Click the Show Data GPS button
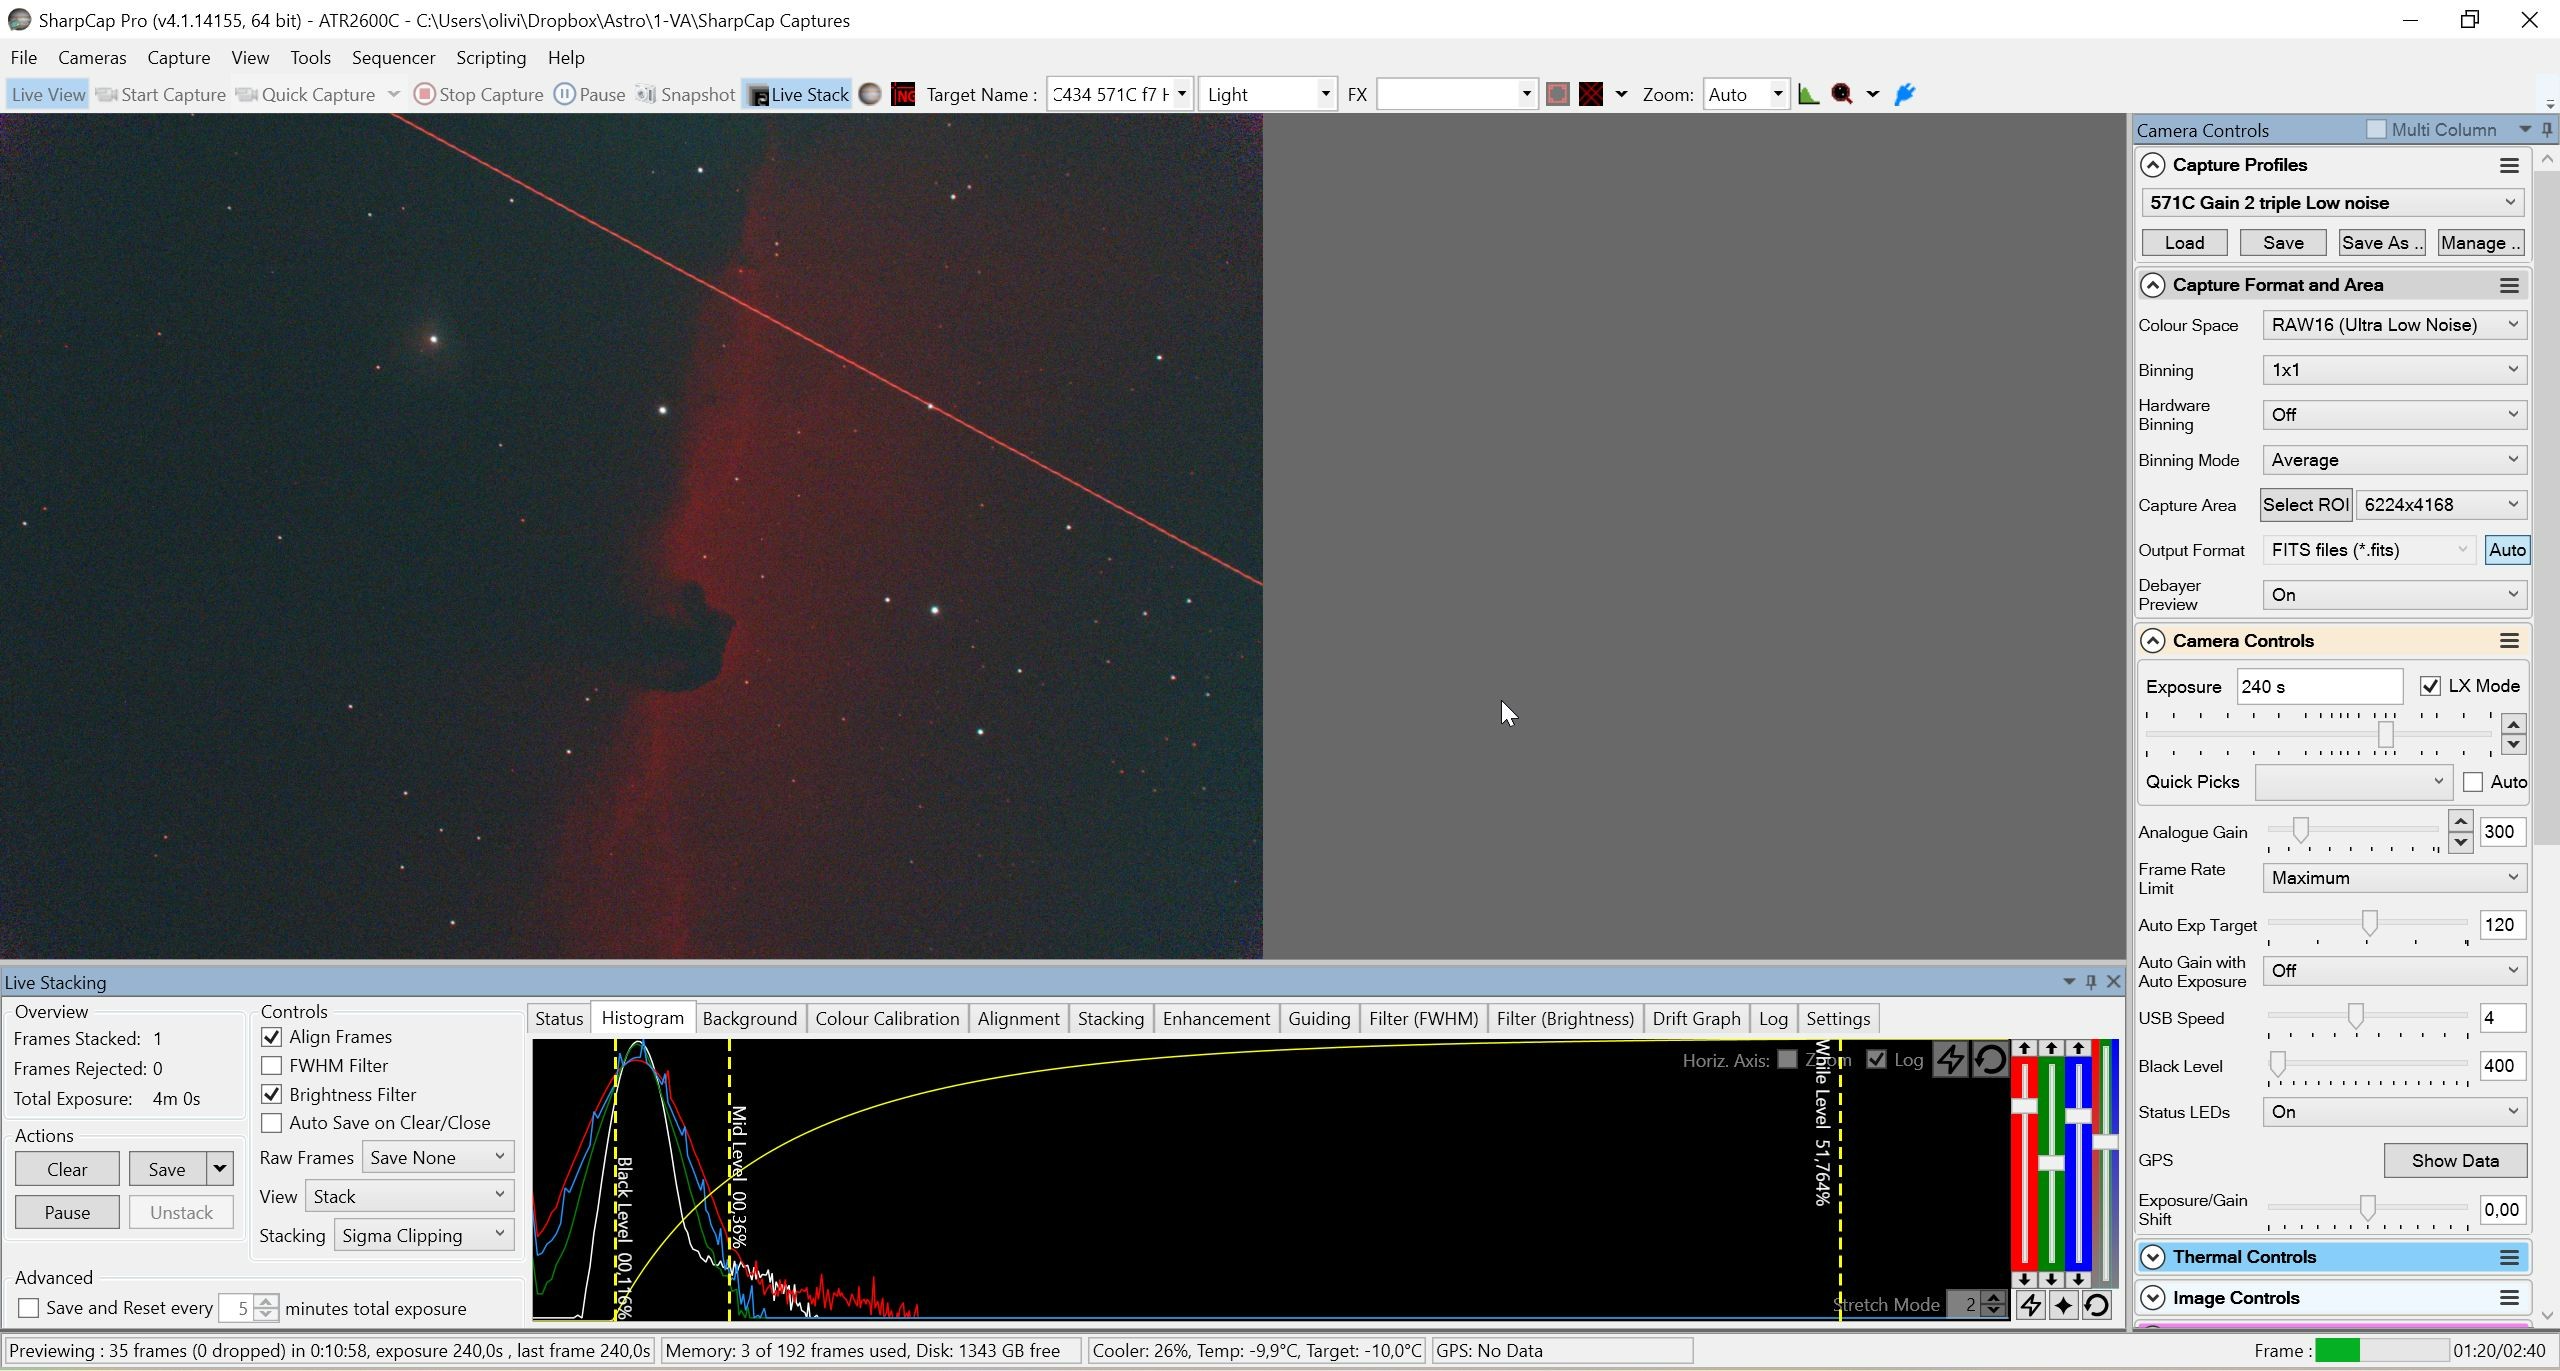The image size is (2560, 1371). [2455, 1161]
